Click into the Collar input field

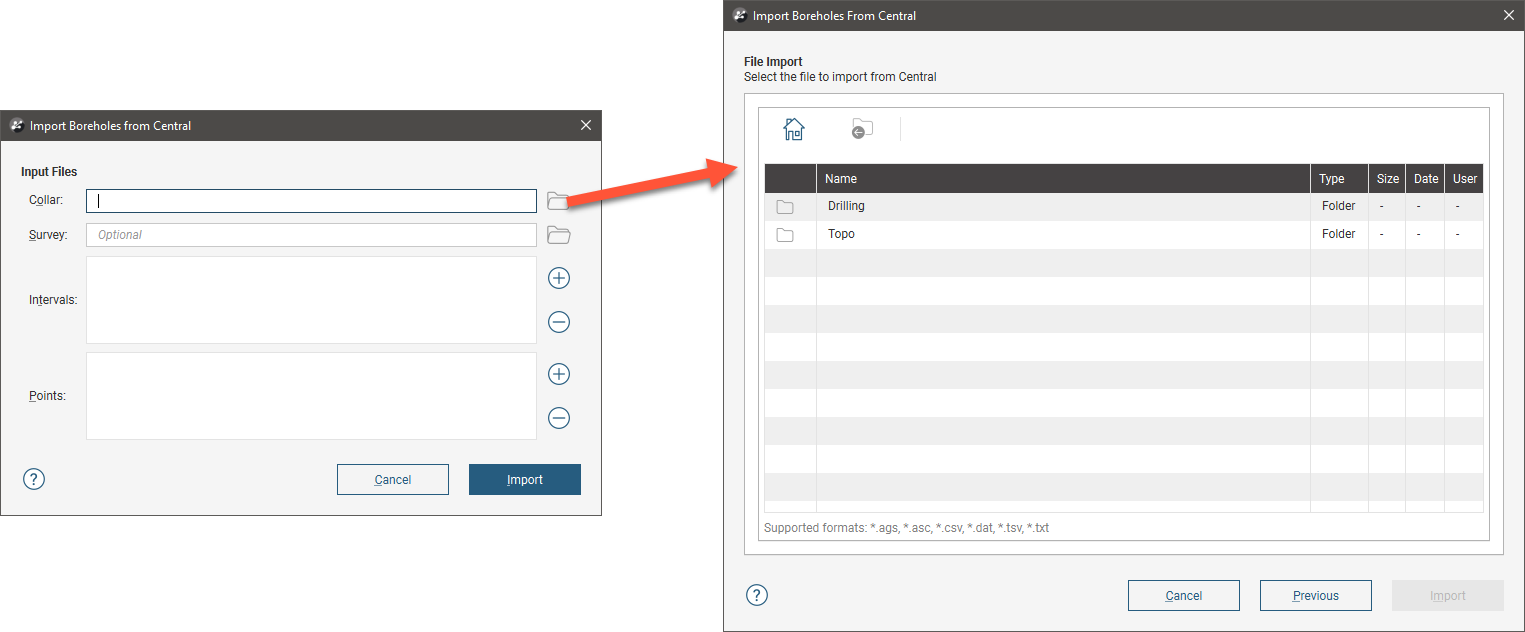point(311,200)
